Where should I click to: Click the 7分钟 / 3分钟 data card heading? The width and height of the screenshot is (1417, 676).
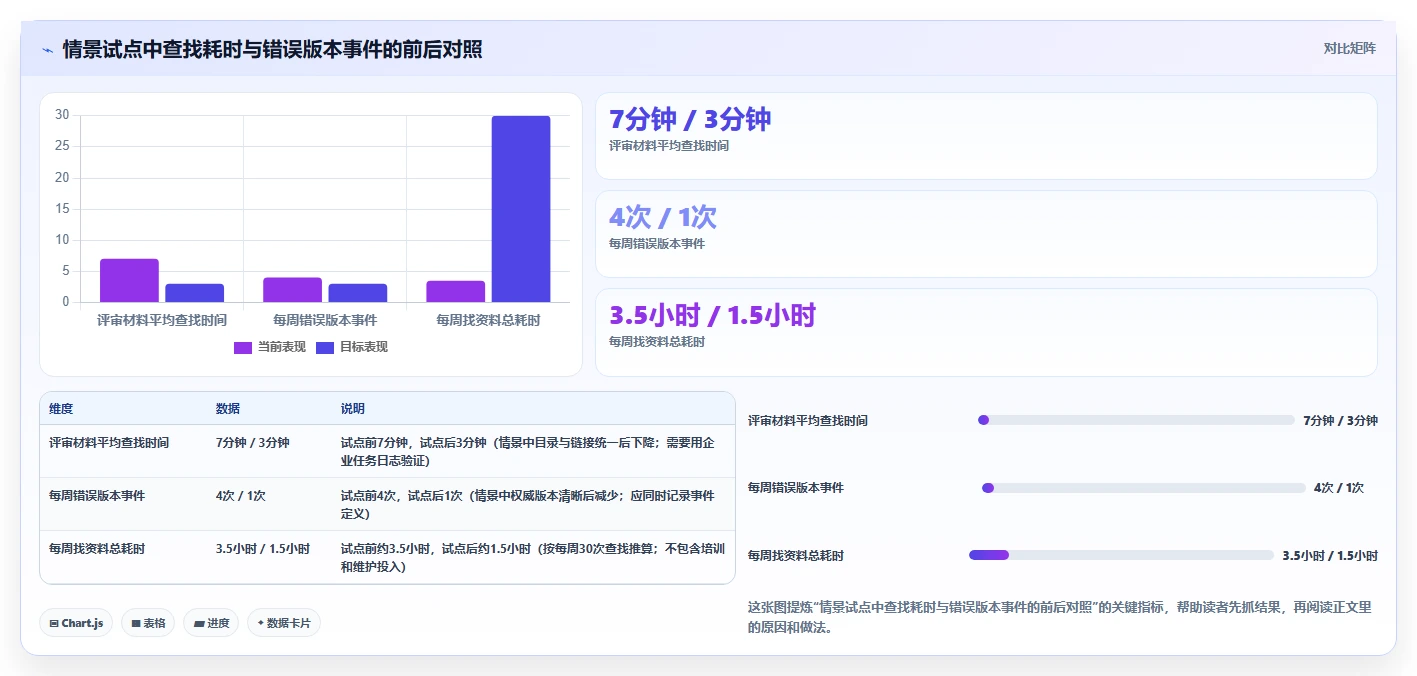690,119
